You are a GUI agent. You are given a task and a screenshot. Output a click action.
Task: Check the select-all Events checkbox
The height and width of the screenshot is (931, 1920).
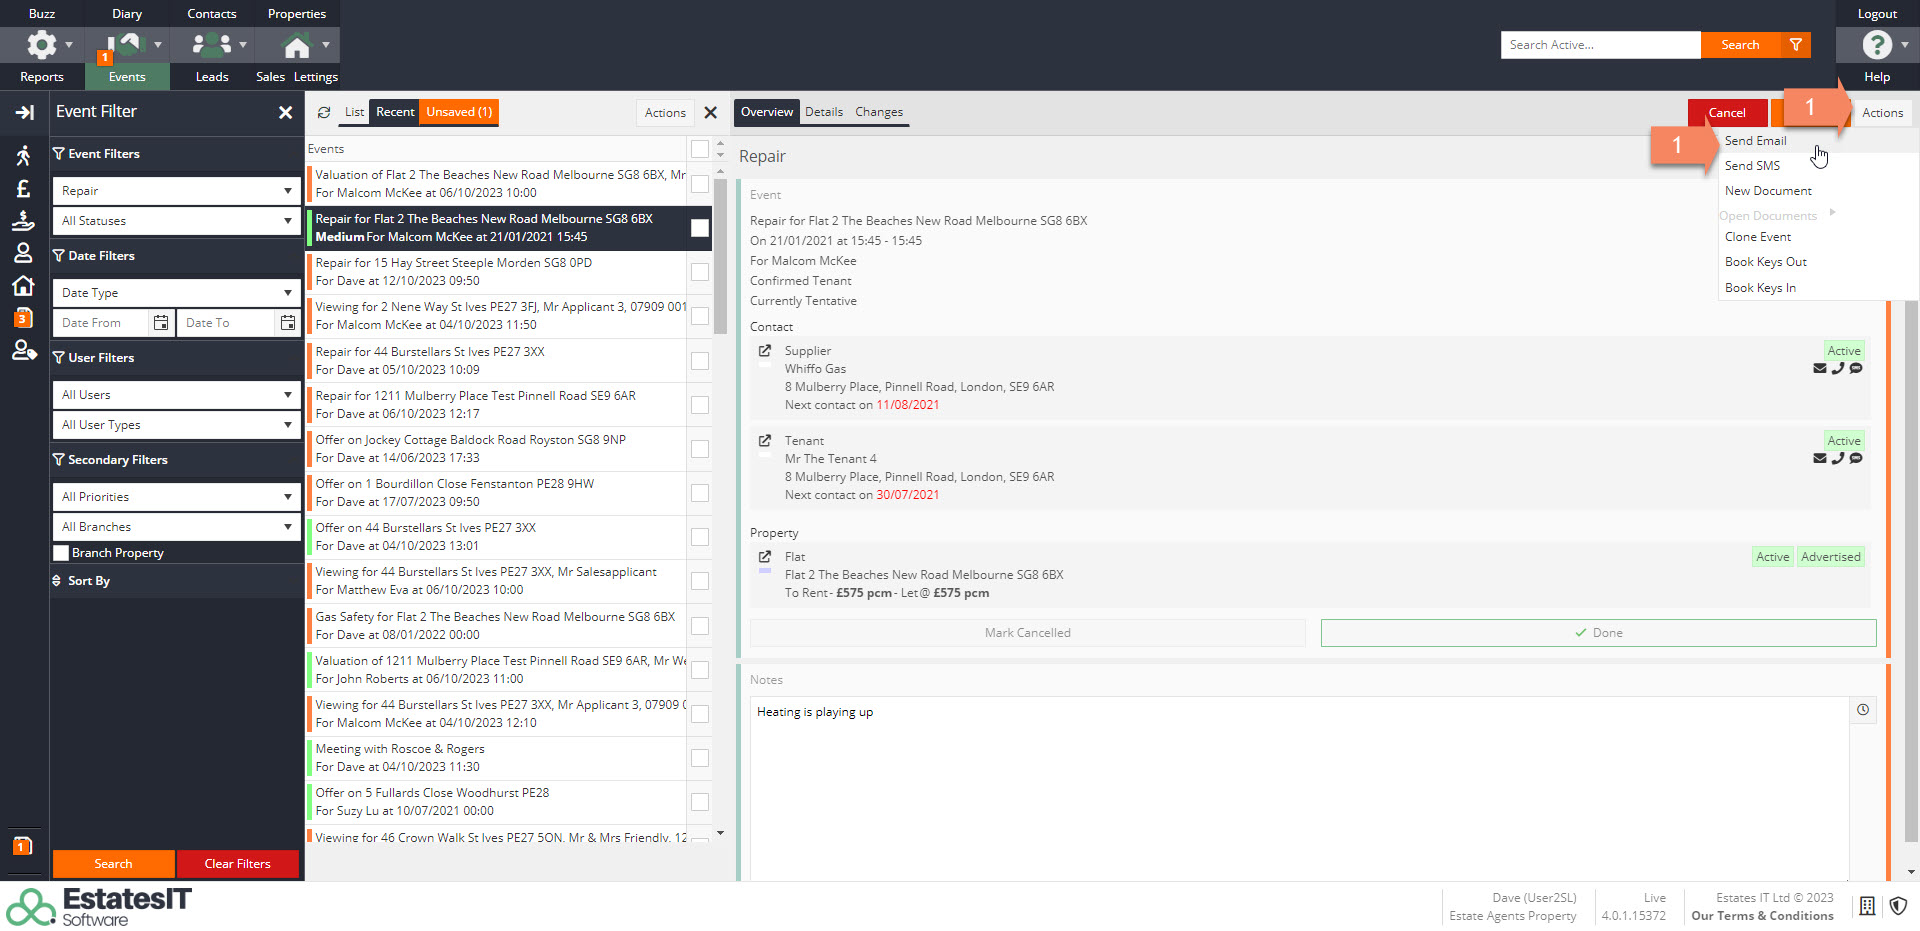(x=700, y=149)
